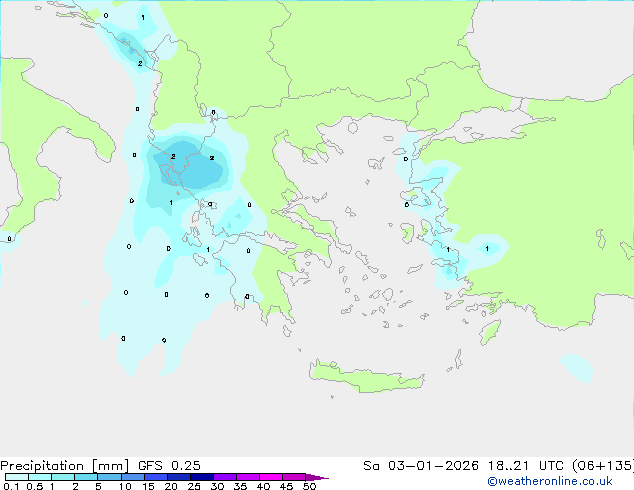Click the "40" legend scale label
Screen dimensions: 634x490
[x=263, y=486]
